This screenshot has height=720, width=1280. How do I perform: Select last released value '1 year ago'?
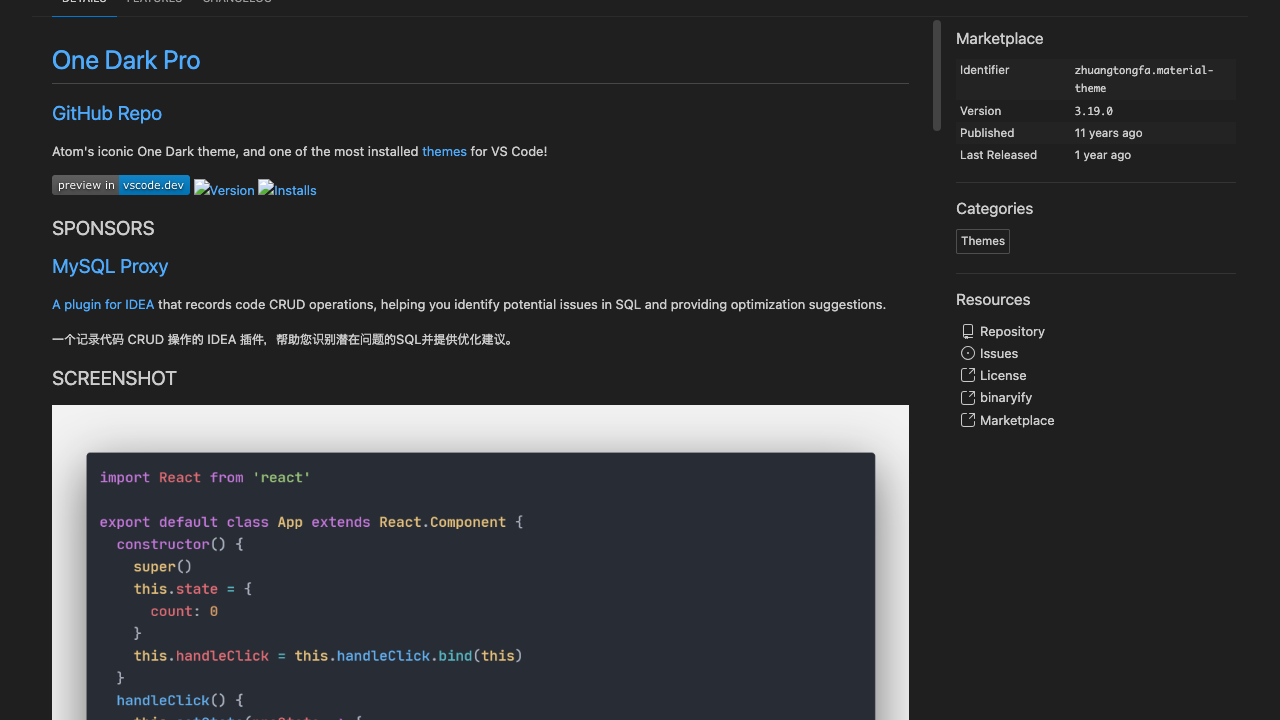(1103, 155)
